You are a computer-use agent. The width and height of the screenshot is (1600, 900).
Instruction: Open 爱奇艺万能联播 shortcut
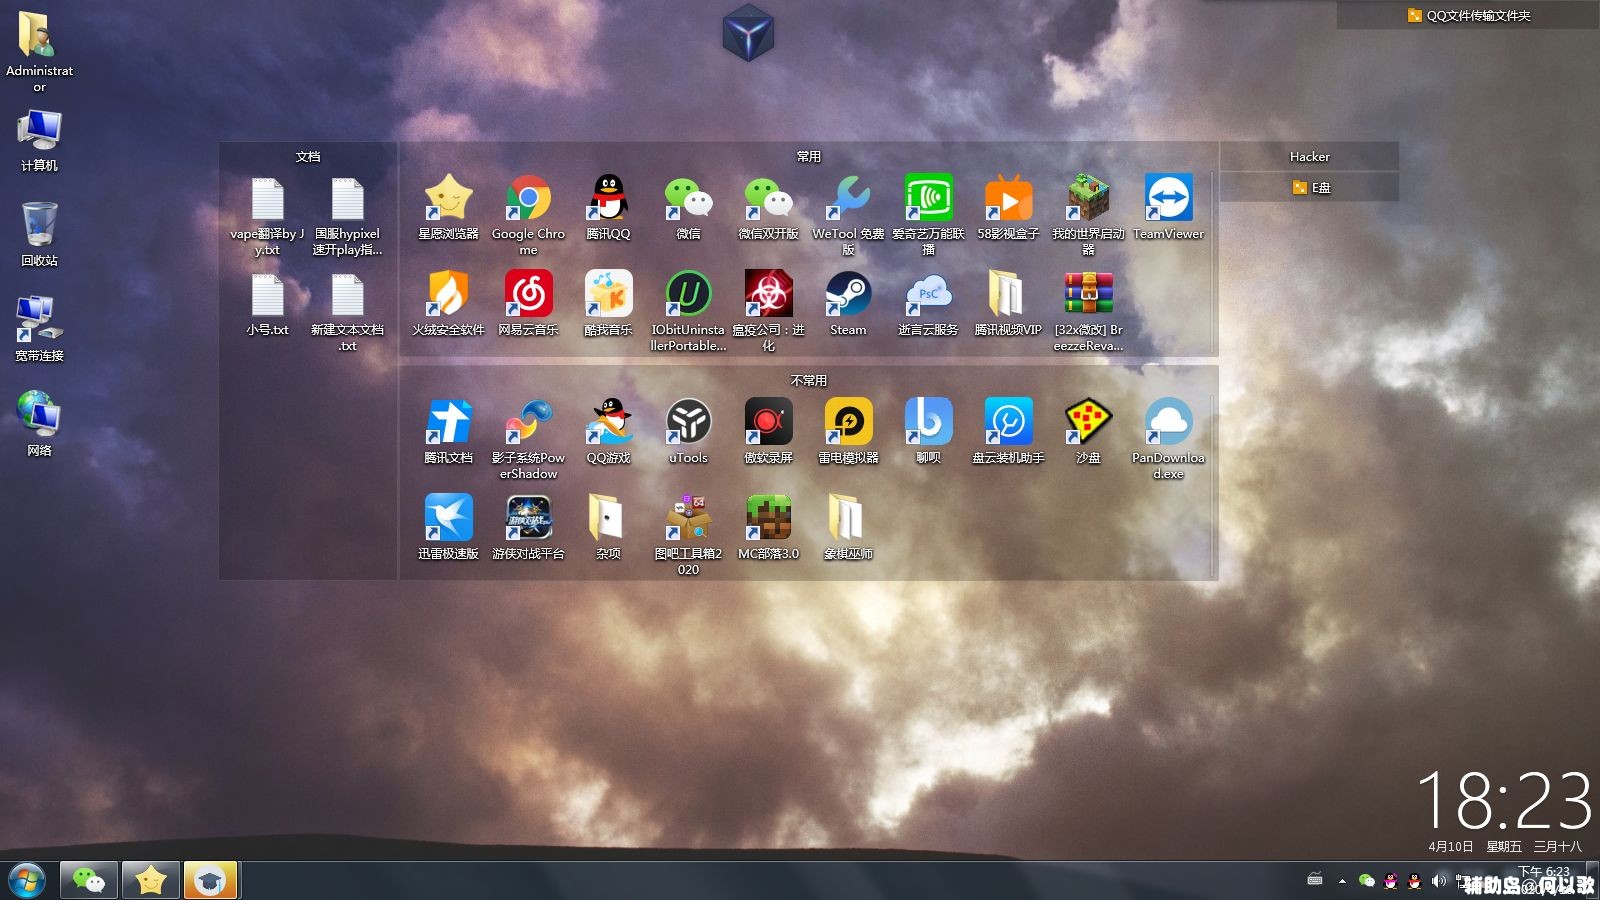tap(928, 215)
